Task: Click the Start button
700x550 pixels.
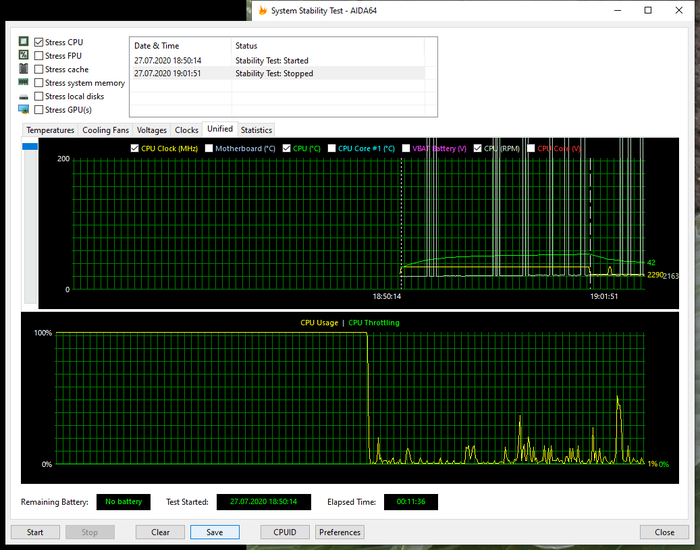Action: pyautogui.click(x=35, y=532)
